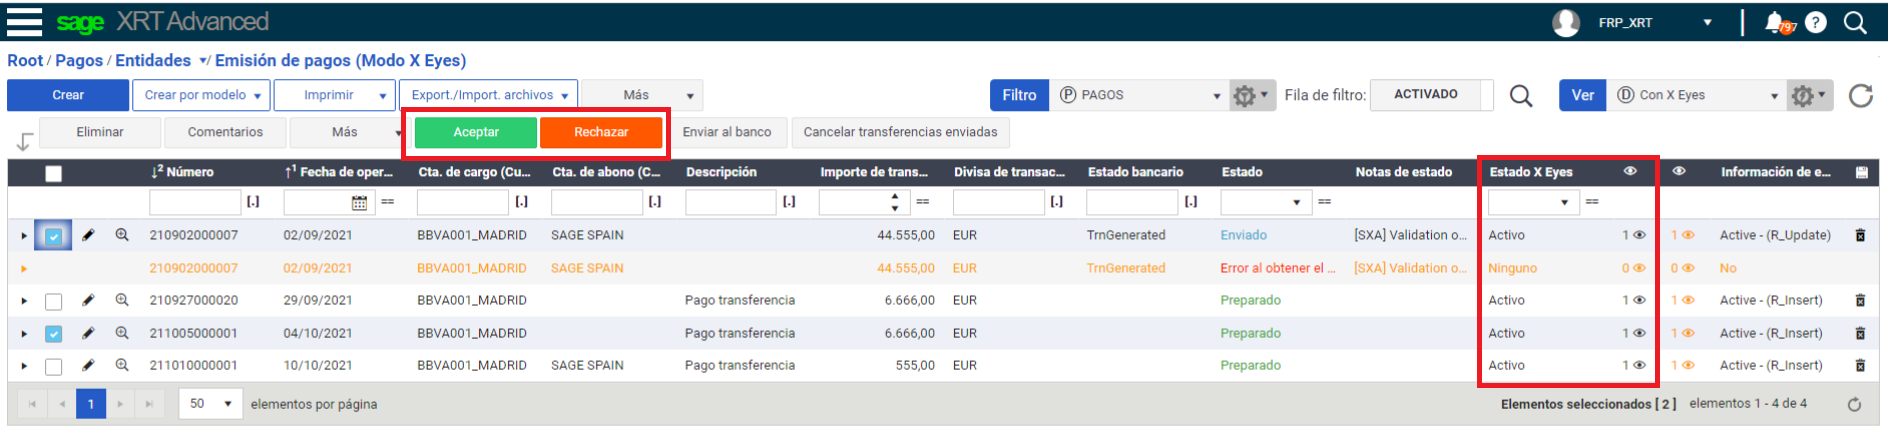View details of payment 211005000001 with magnifier
Image resolution: width=1888 pixels, height=436 pixels.
[x=122, y=333]
